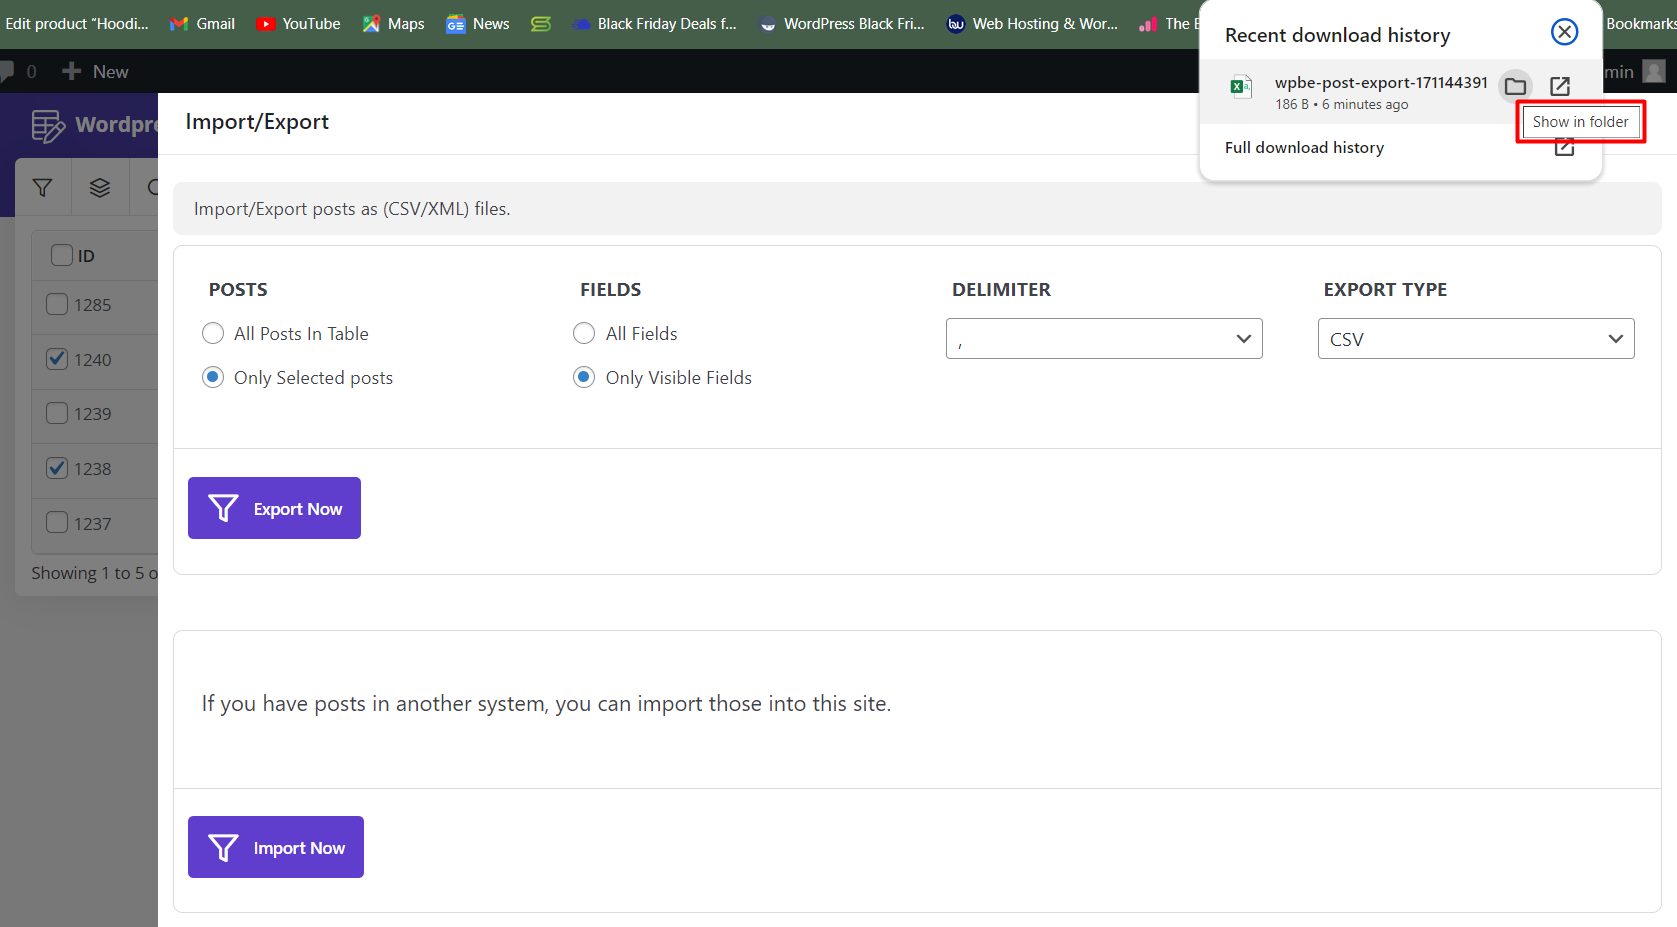Viewport: 1677px width, 927px height.
Task: Open the News bookmark
Action: coord(478,24)
